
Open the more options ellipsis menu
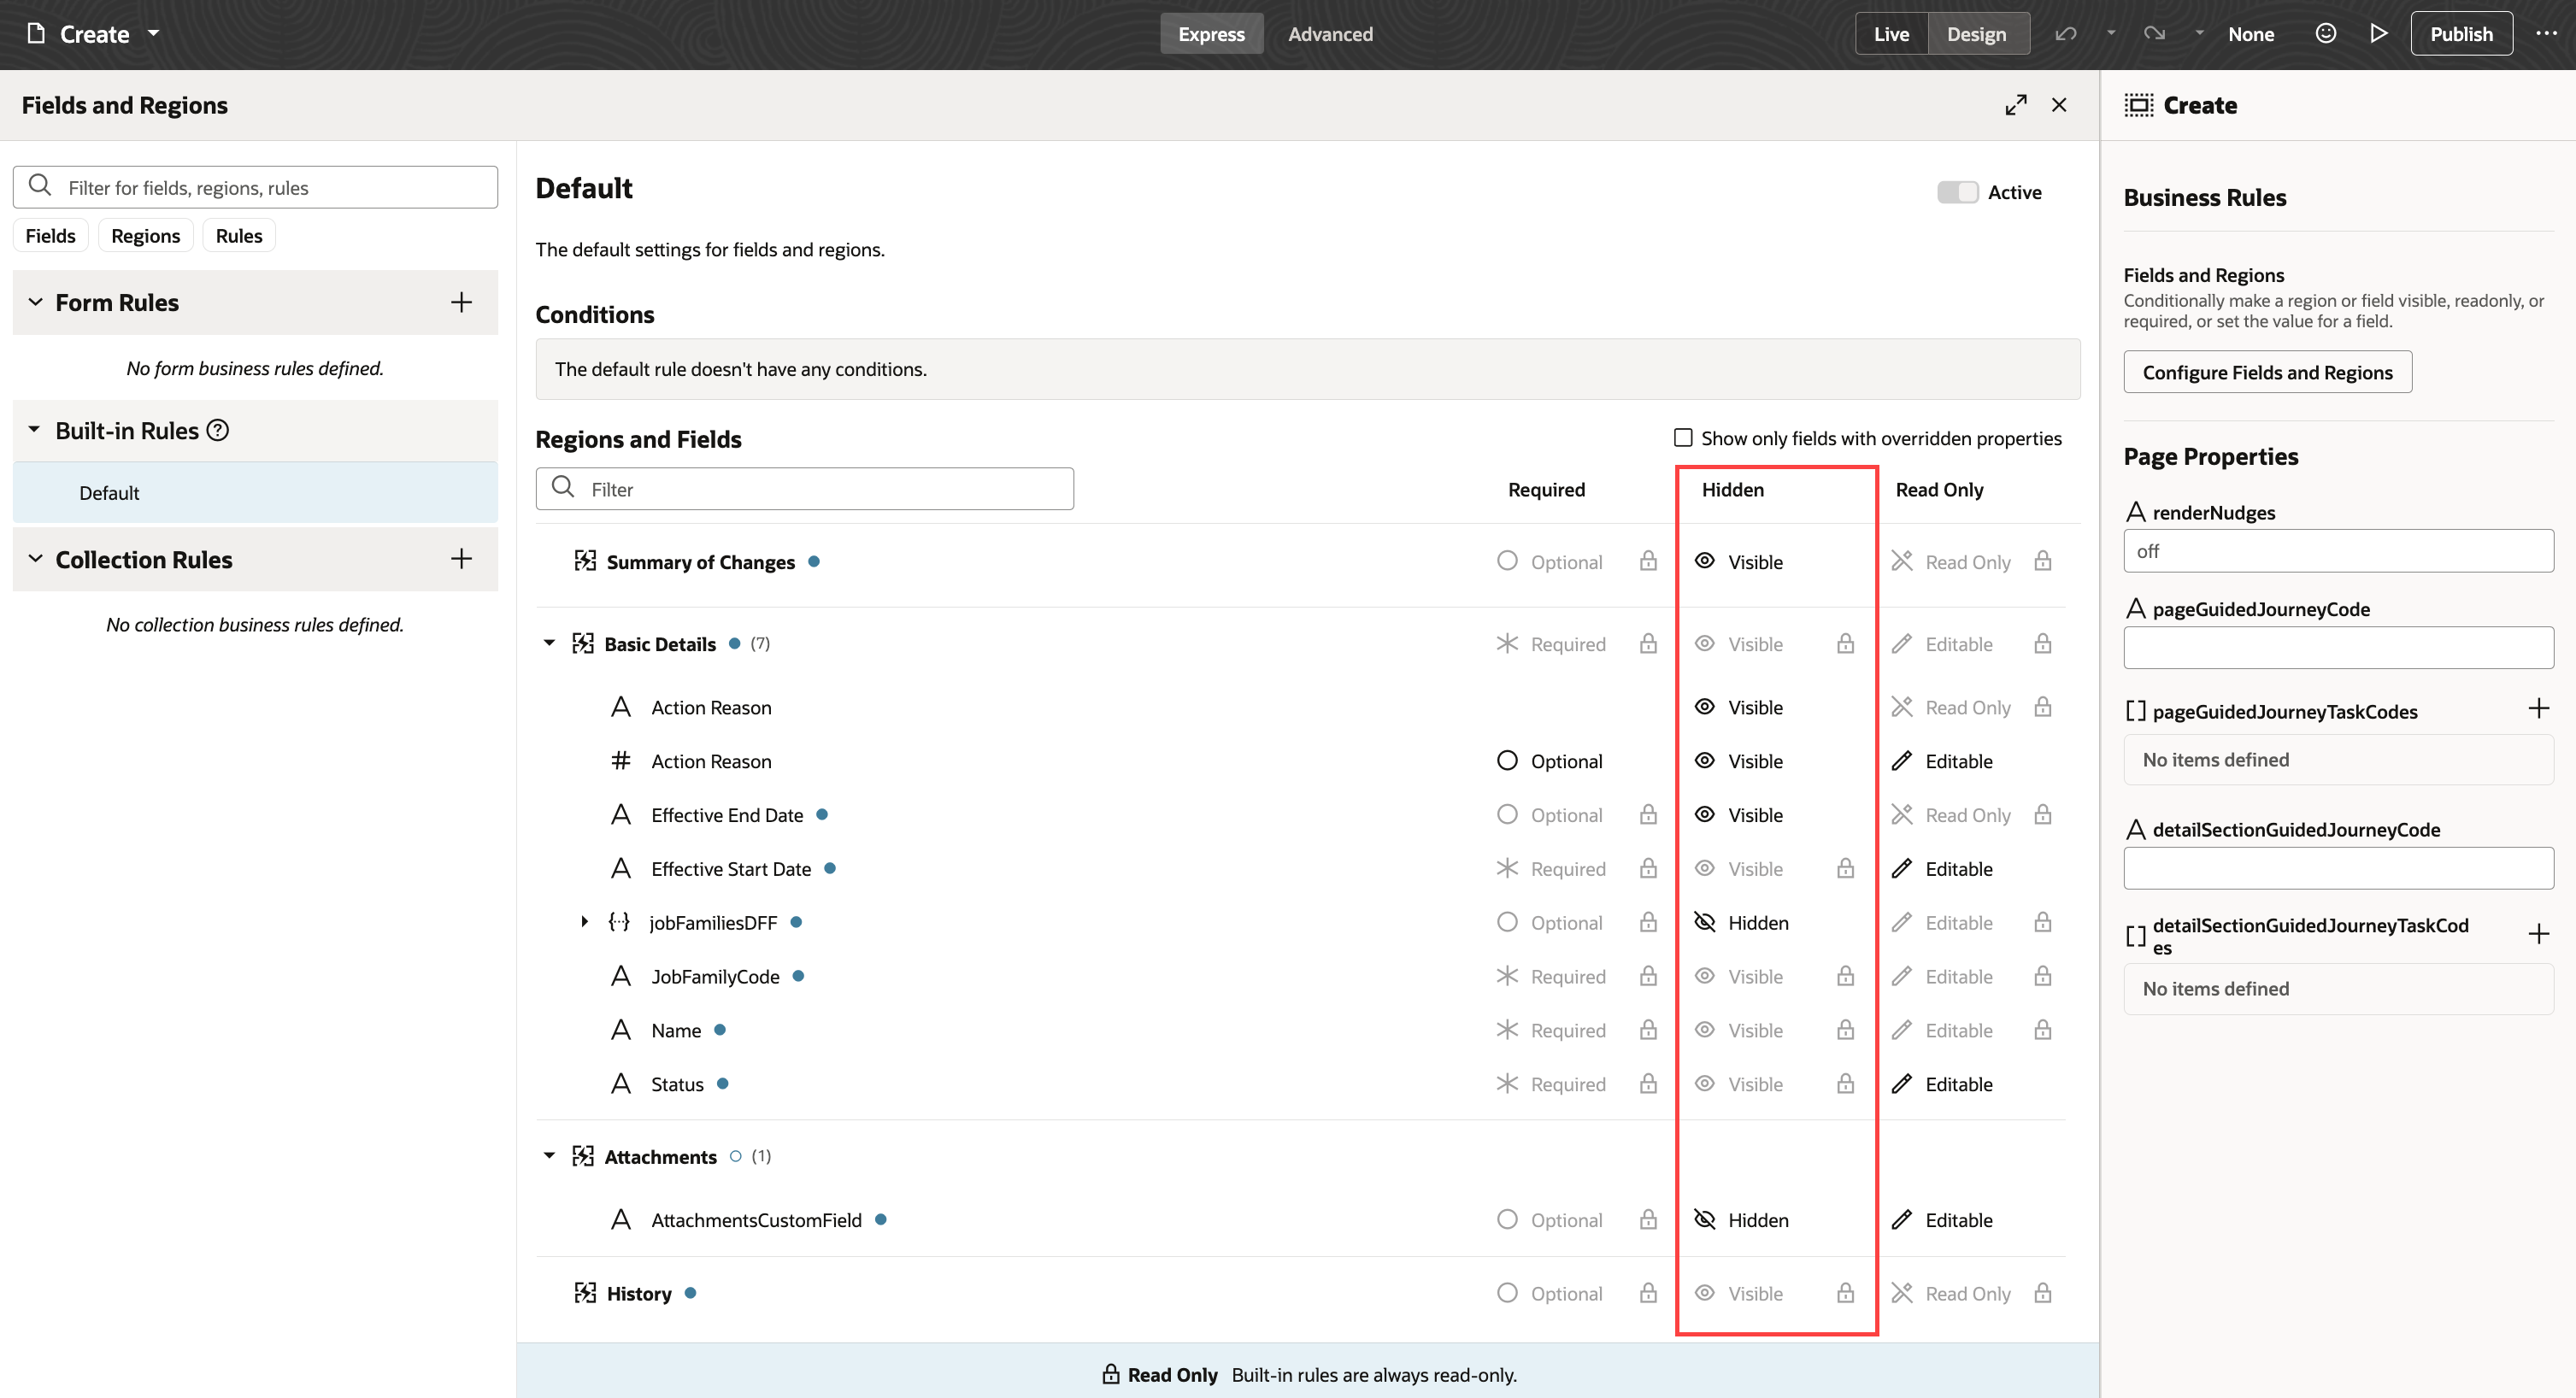pyautogui.click(x=2546, y=34)
